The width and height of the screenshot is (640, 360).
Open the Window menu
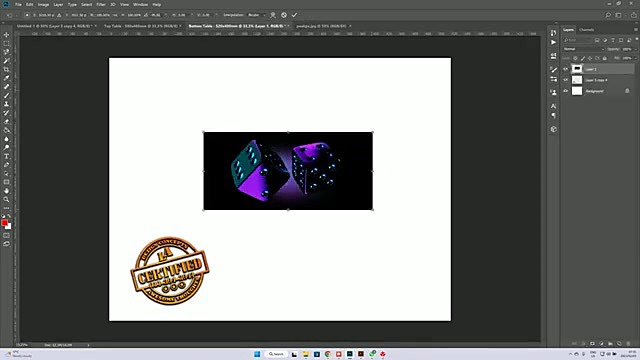point(140,4)
